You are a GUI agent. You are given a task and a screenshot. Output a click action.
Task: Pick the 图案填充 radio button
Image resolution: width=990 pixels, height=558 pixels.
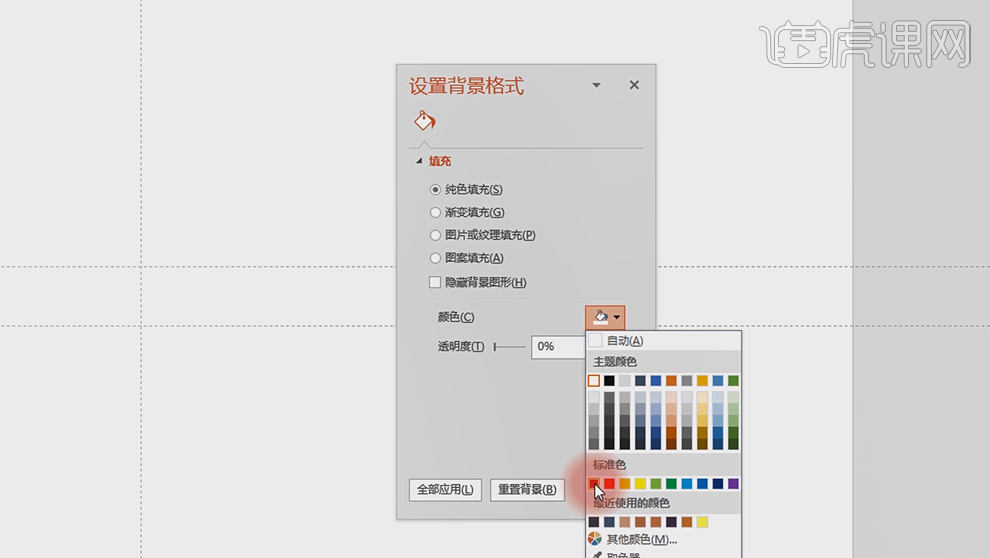pos(435,258)
